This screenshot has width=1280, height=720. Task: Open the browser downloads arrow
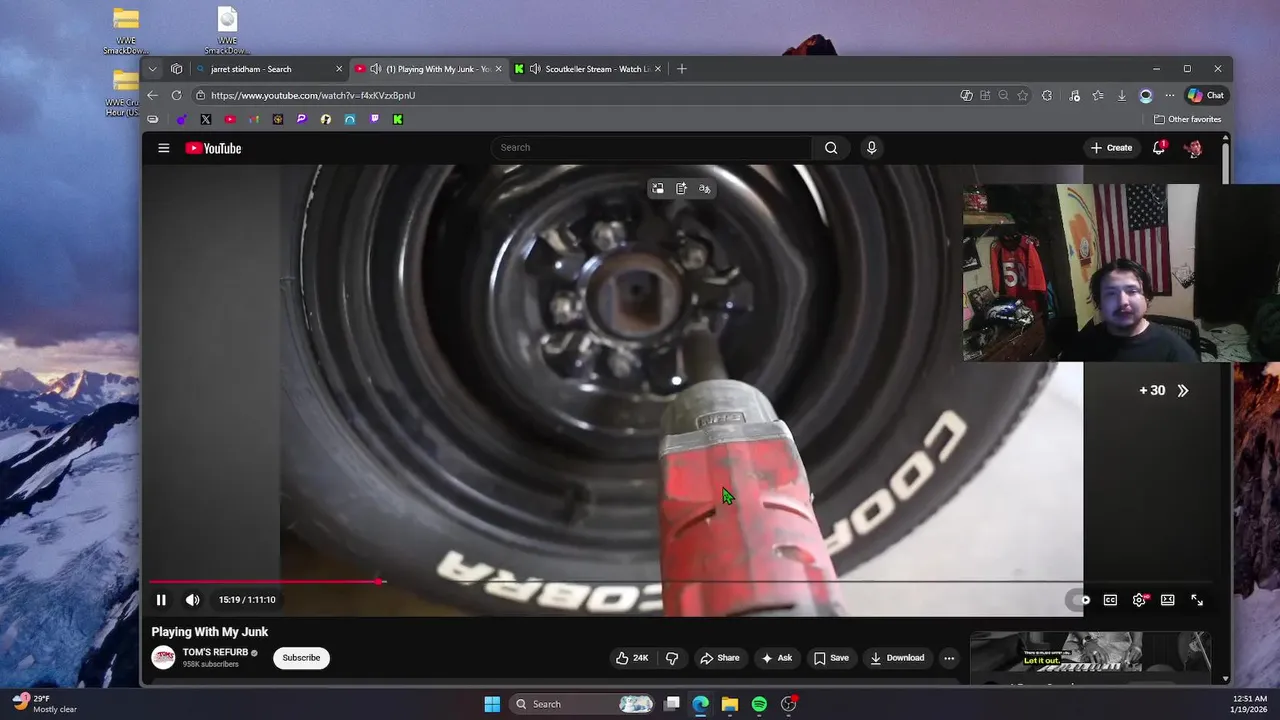click(1121, 95)
